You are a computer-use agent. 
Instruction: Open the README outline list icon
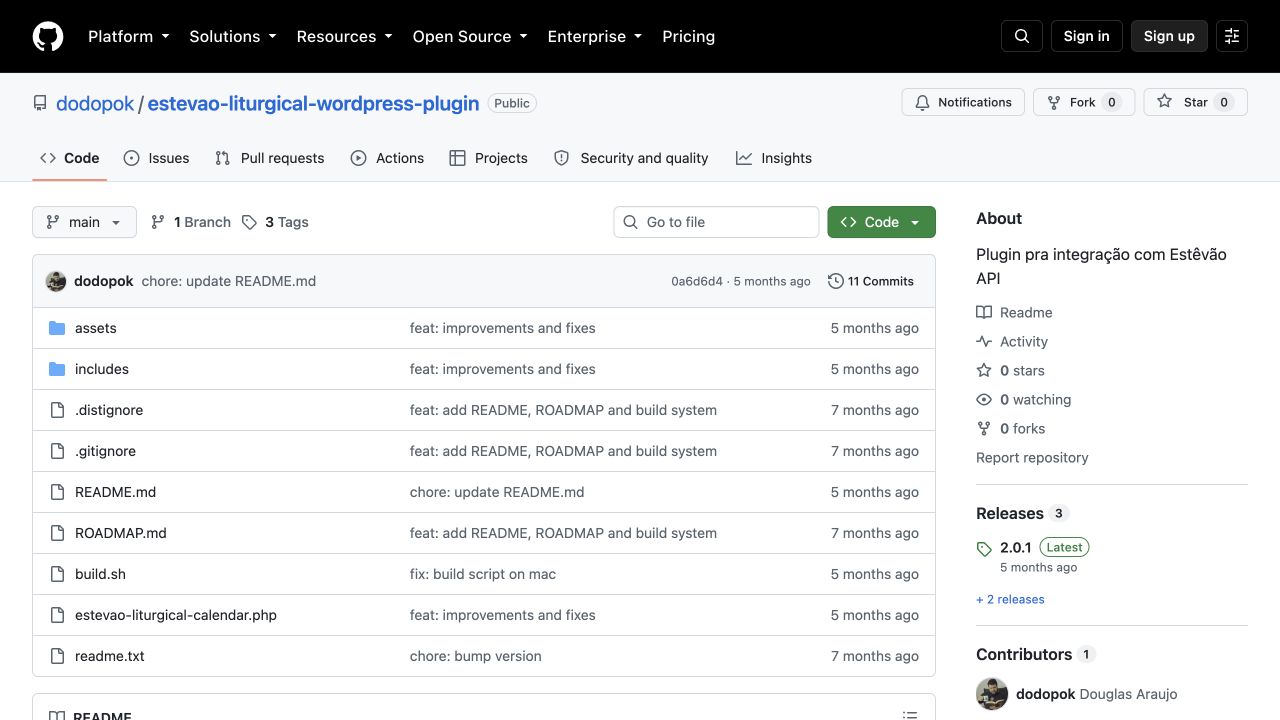pyautogui.click(x=910, y=715)
